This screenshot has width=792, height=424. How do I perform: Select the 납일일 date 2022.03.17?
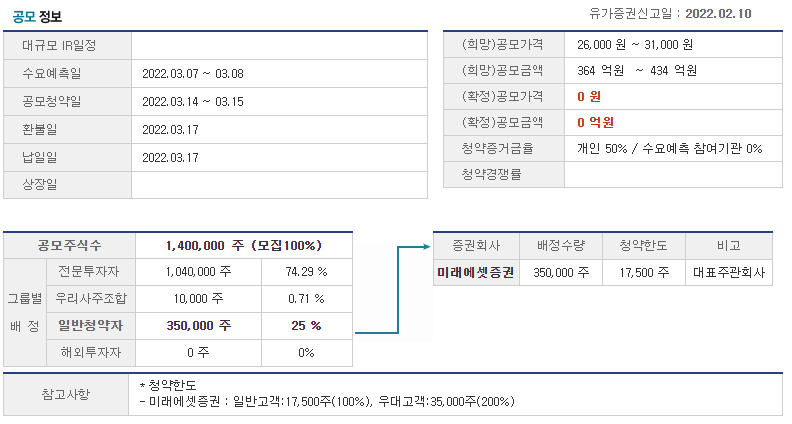point(170,158)
